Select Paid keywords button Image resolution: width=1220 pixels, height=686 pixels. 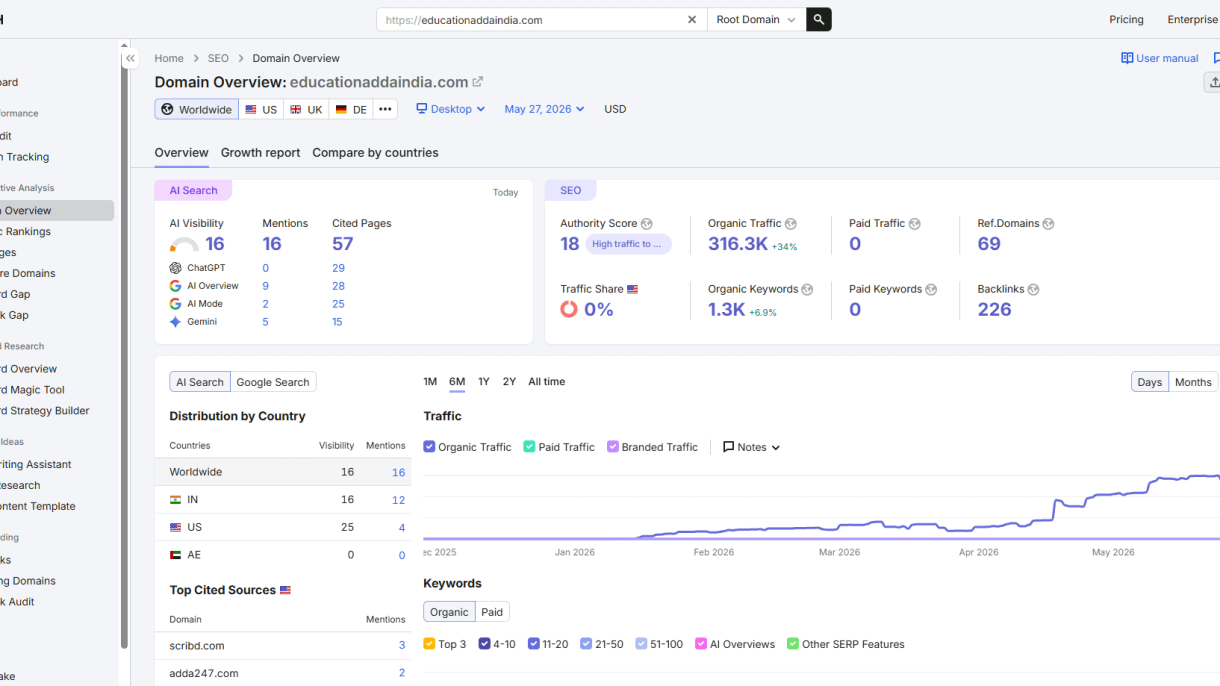(492, 612)
